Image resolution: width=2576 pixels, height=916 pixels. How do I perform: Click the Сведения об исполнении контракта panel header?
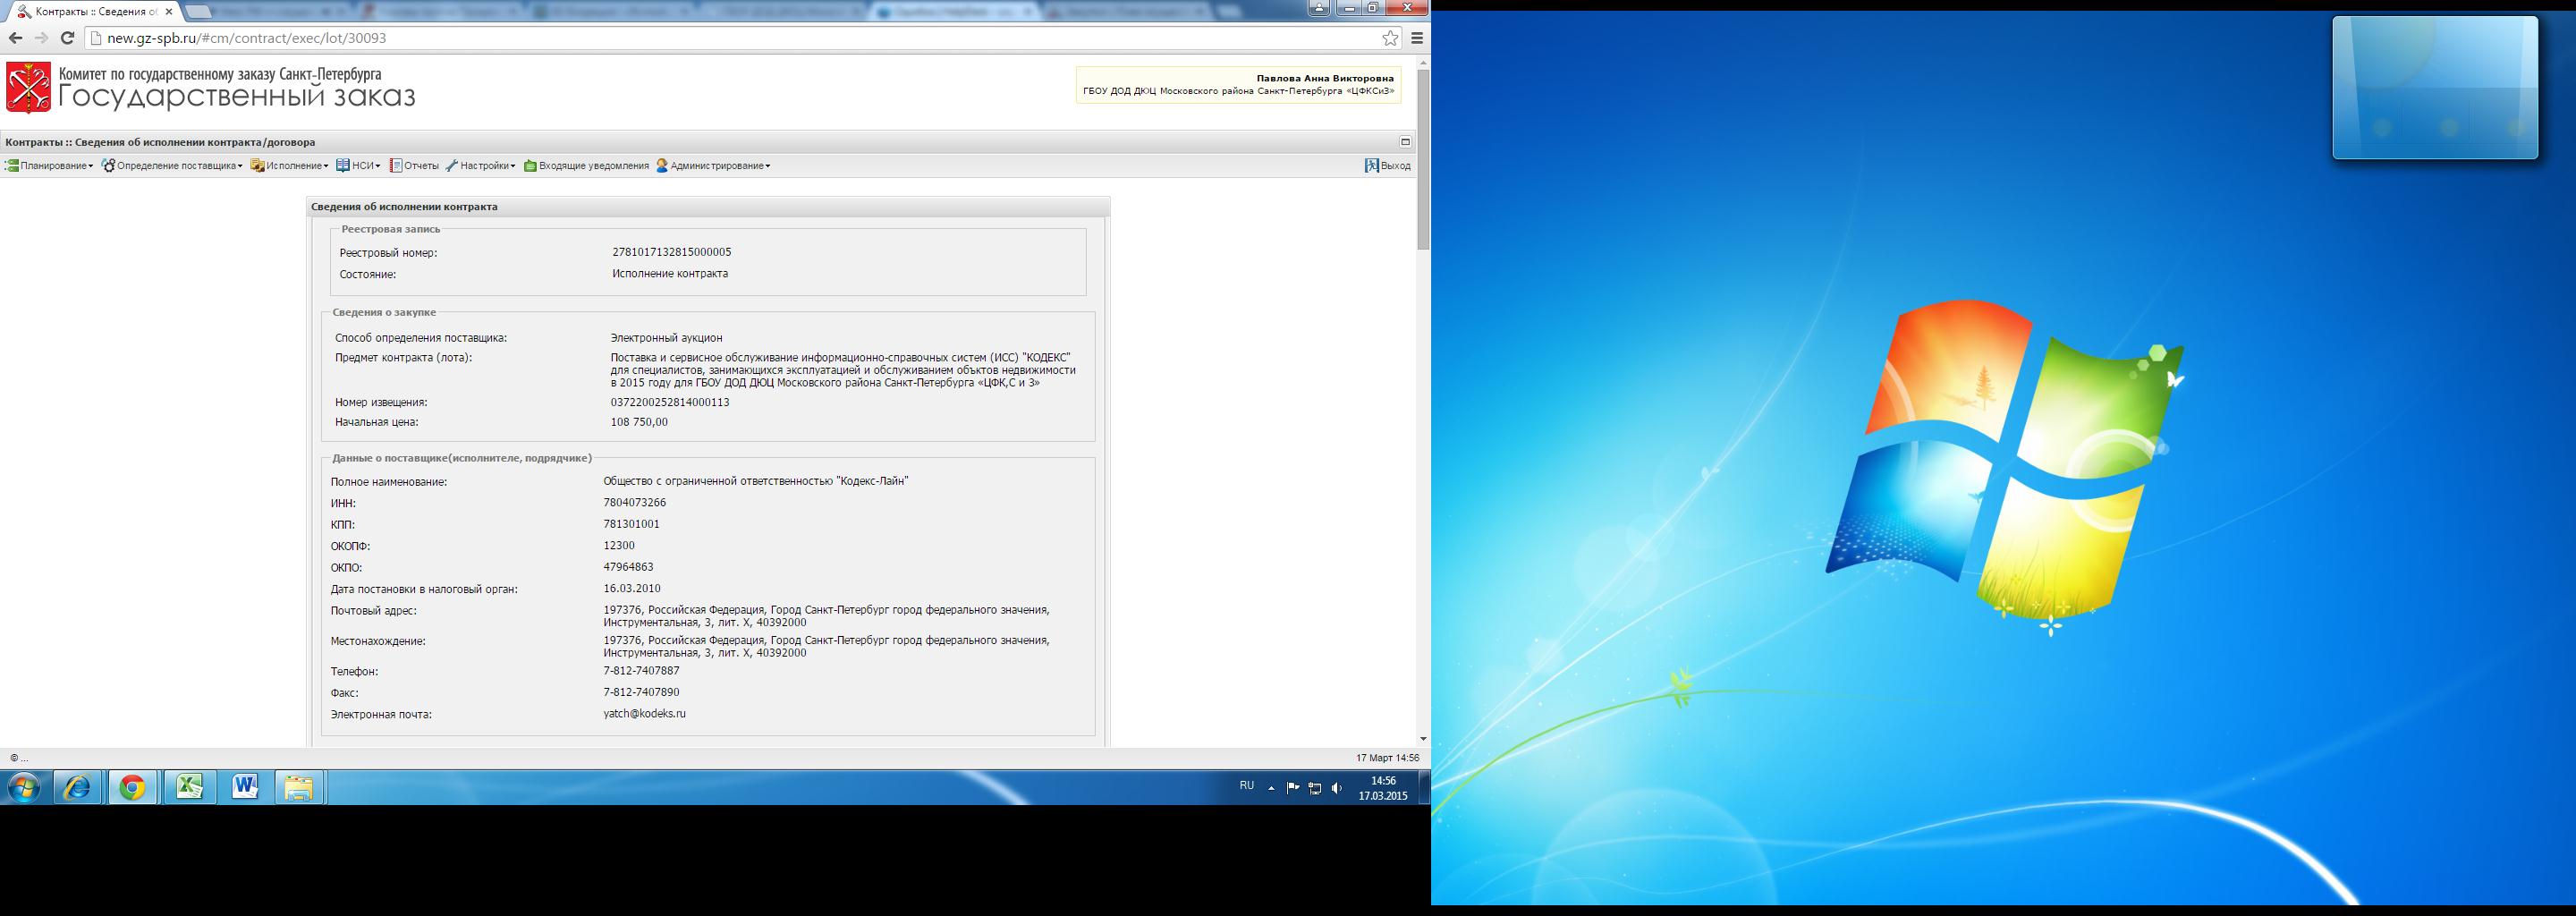708,207
